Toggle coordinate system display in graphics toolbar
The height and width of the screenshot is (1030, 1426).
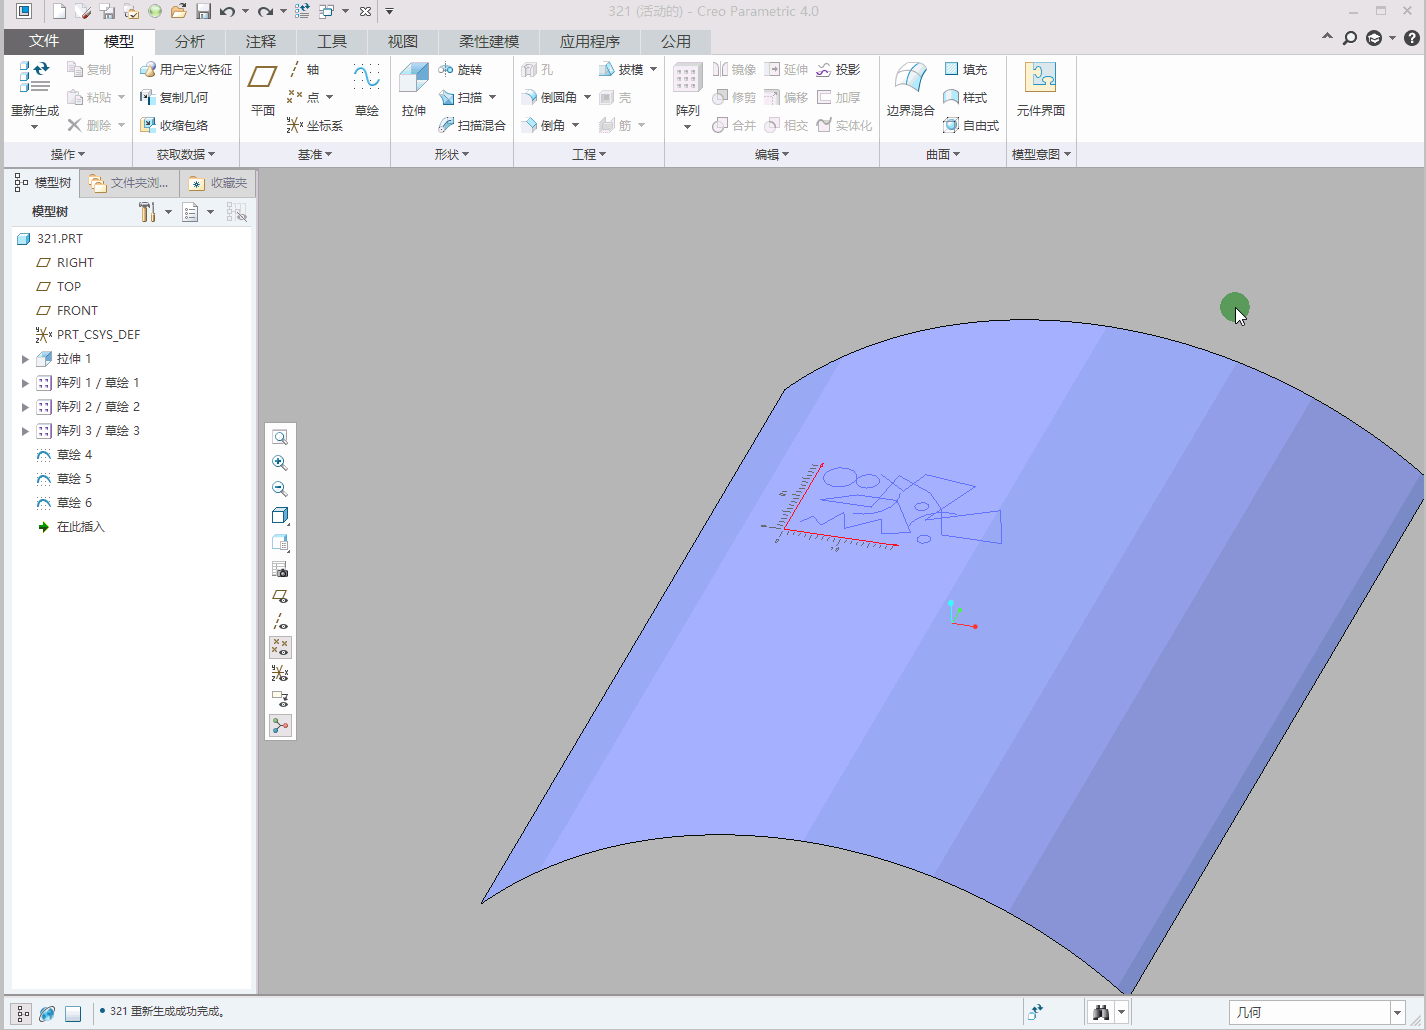click(x=280, y=673)
